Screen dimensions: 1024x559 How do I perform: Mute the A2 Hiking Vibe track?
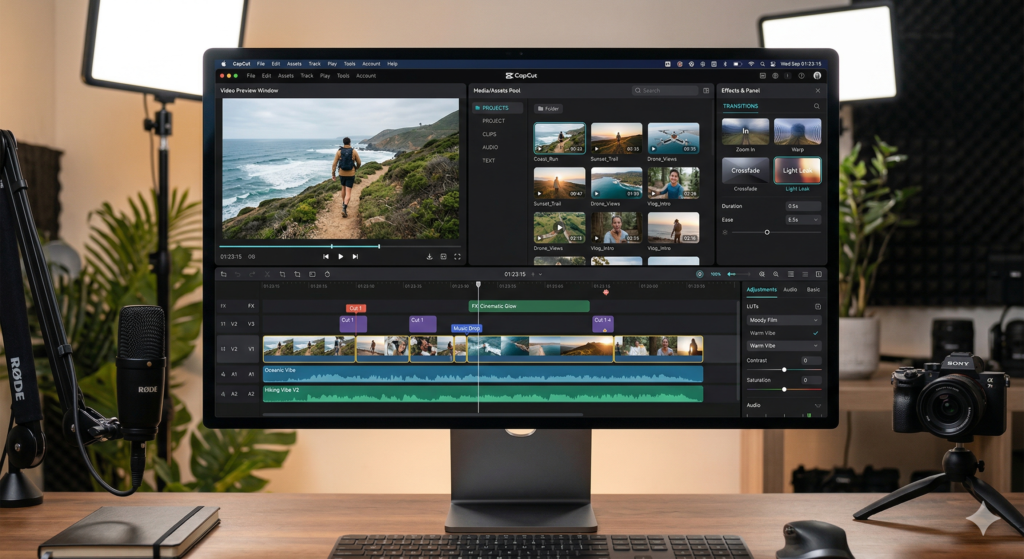pos(223,394)
